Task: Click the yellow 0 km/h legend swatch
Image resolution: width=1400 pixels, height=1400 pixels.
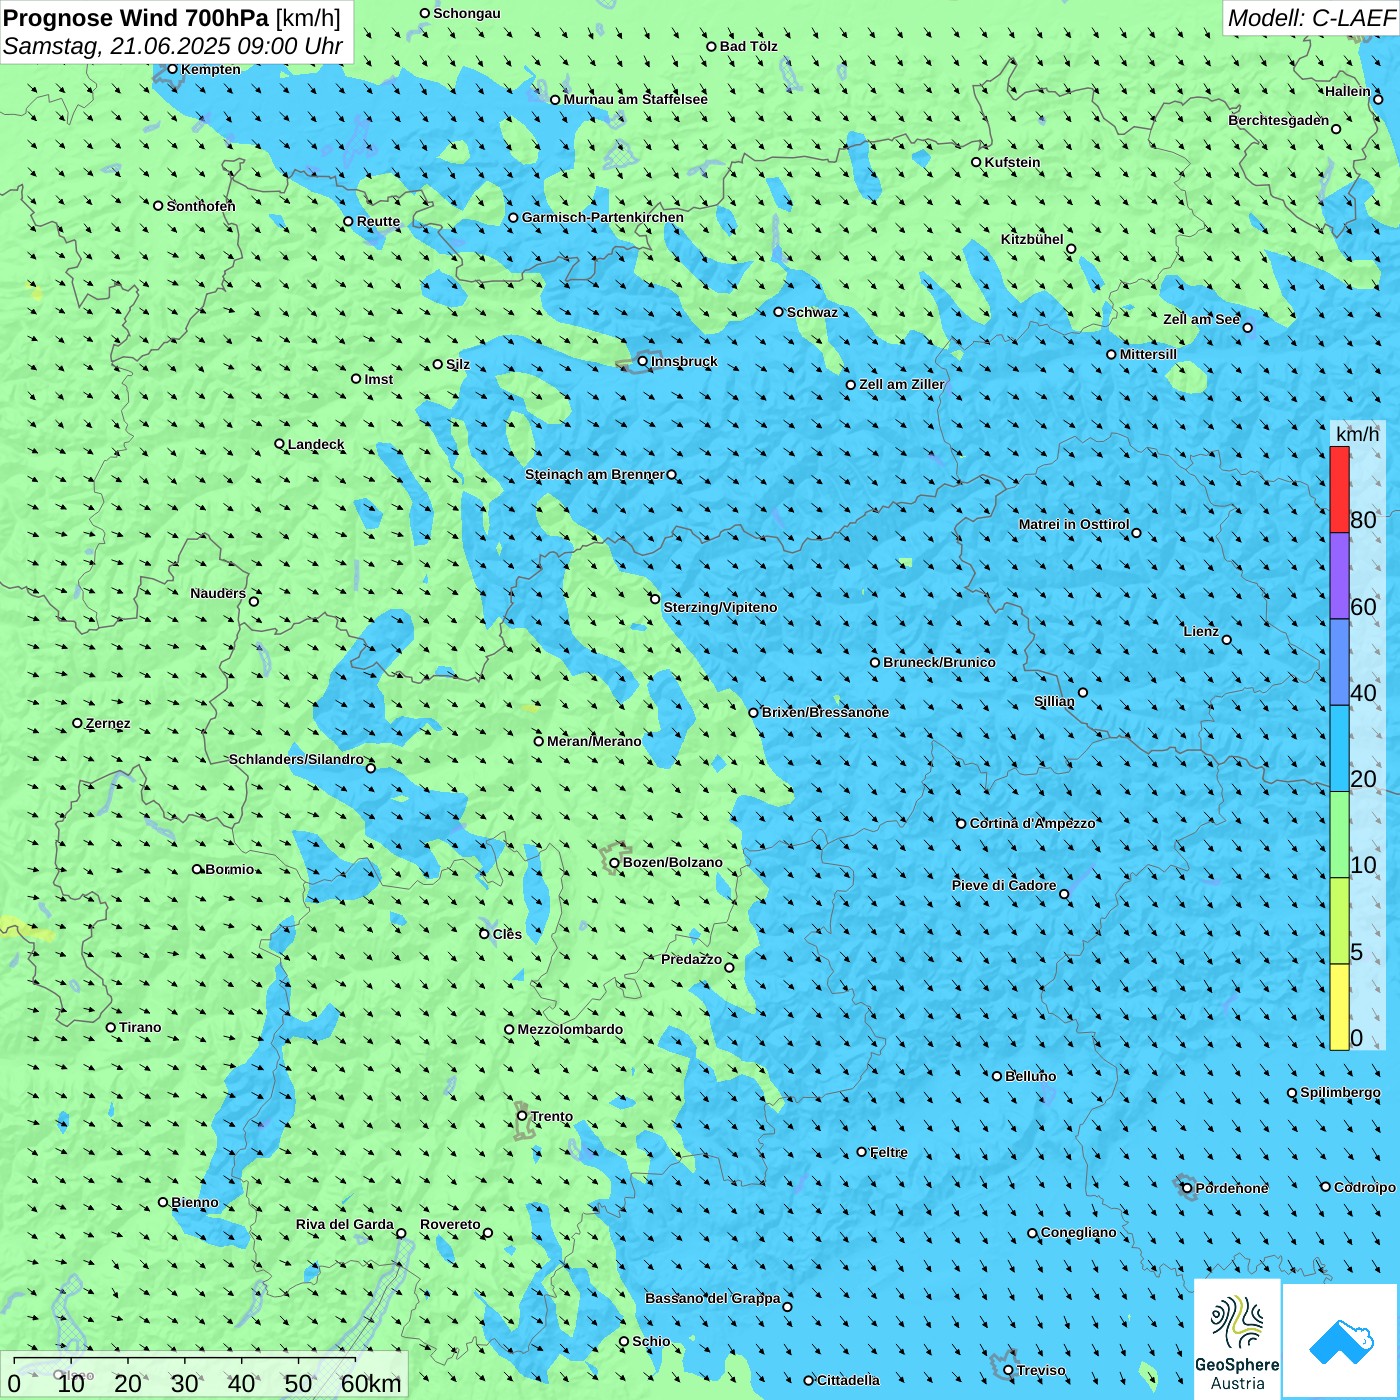Action: (1339, 1007)
